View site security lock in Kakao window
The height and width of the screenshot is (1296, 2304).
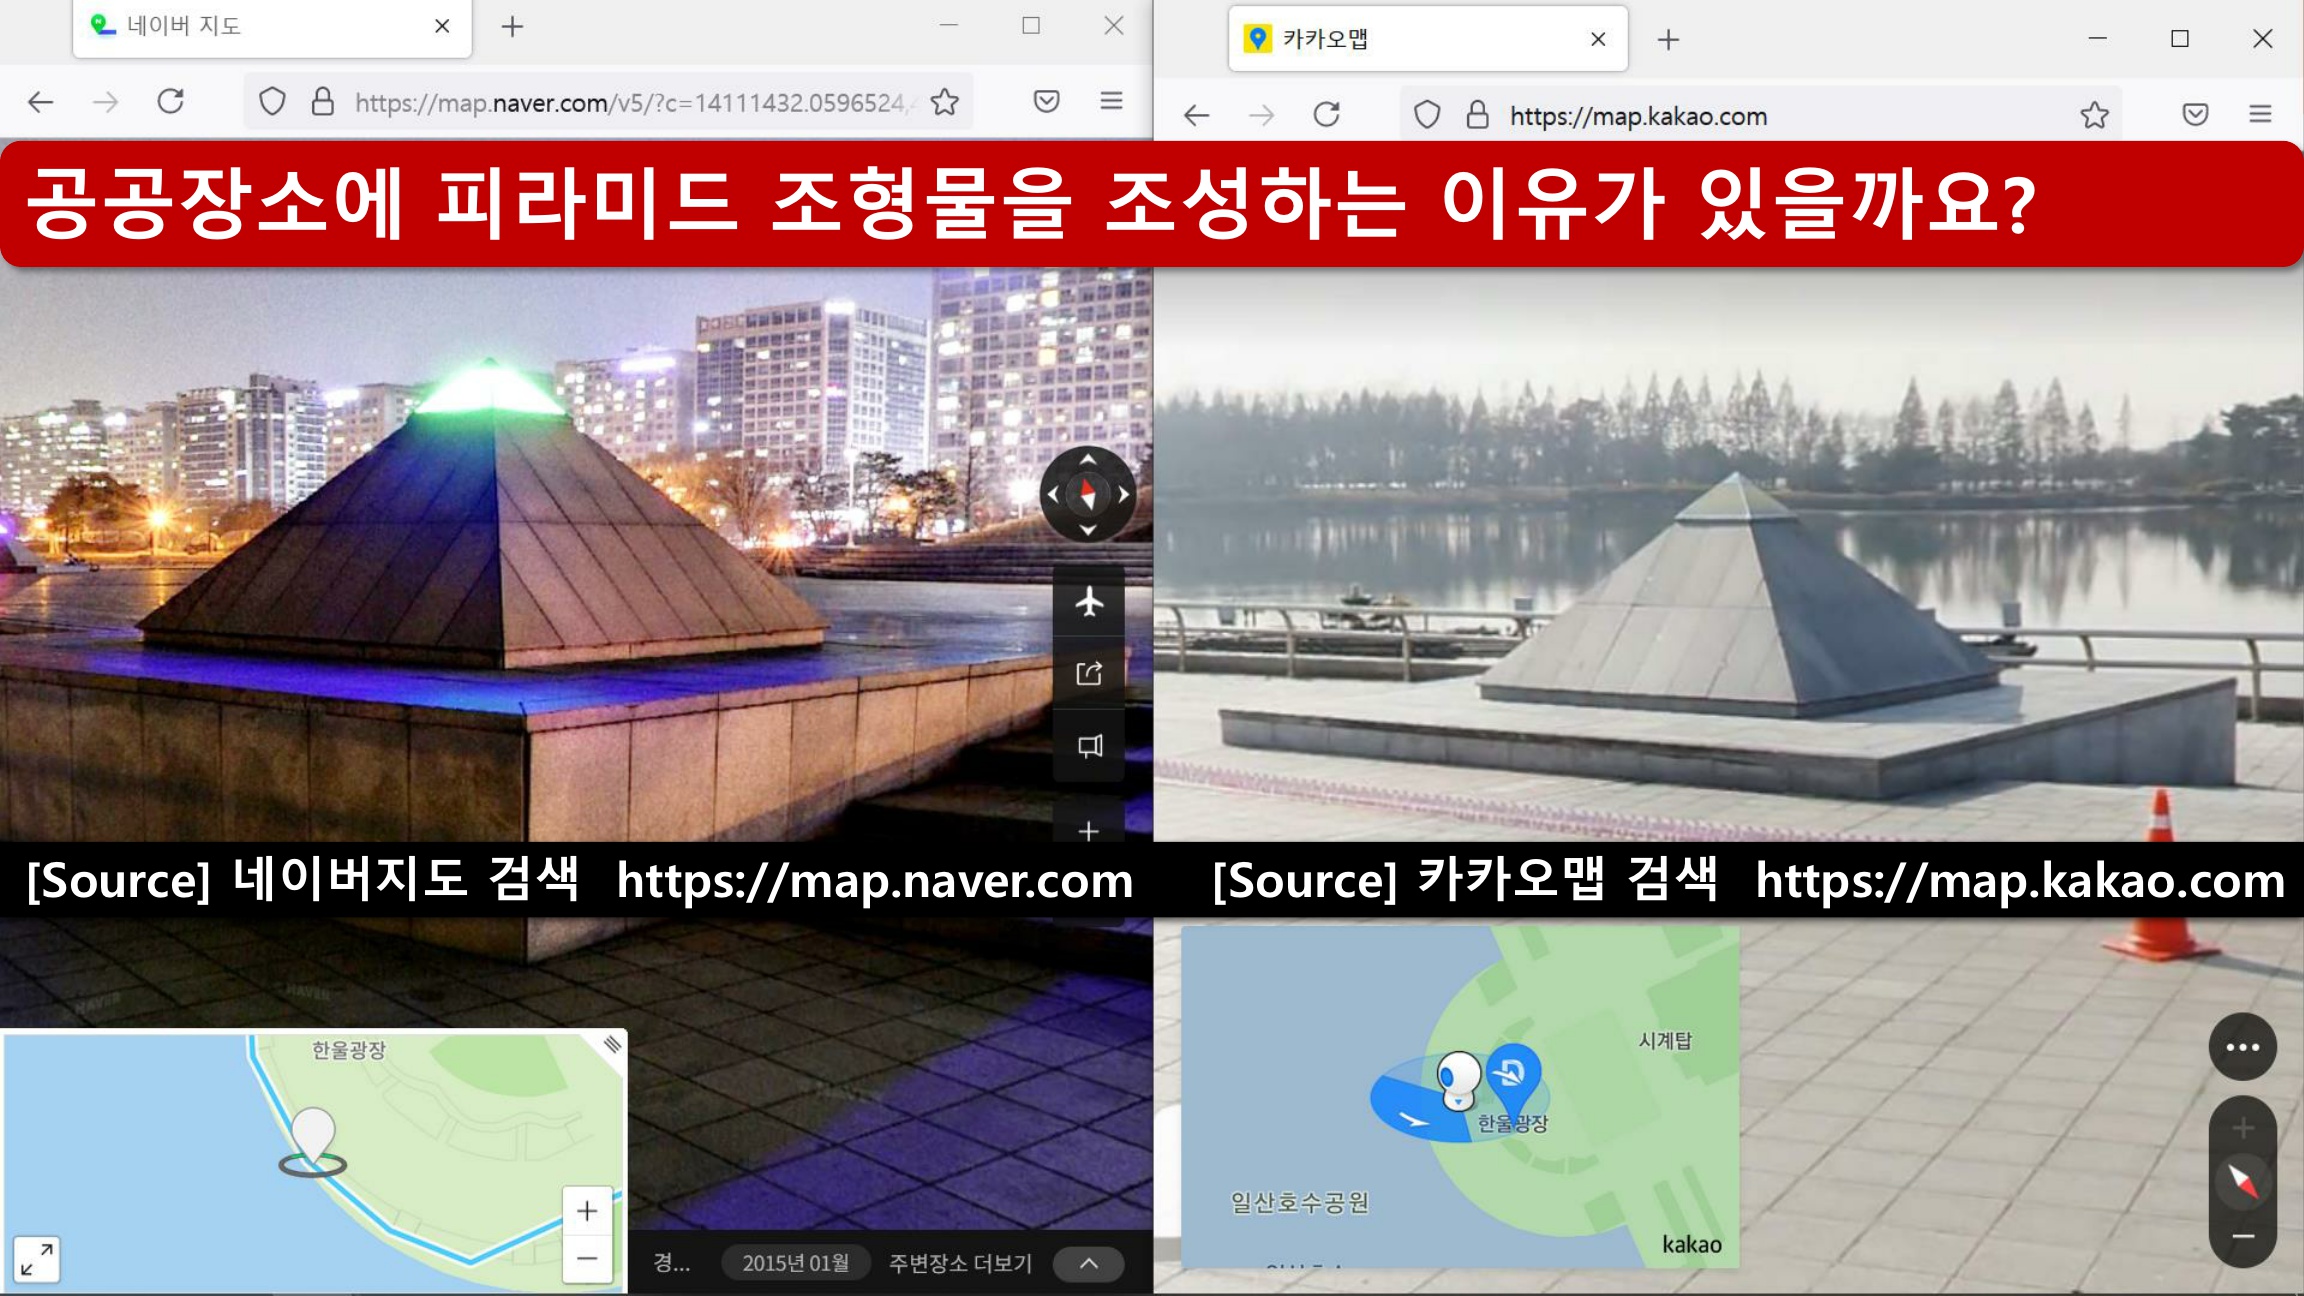point(1477,115)
